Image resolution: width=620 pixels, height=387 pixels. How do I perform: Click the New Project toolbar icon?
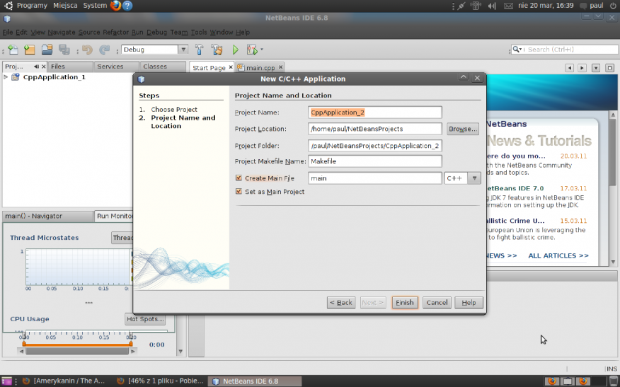pos(30,50)
